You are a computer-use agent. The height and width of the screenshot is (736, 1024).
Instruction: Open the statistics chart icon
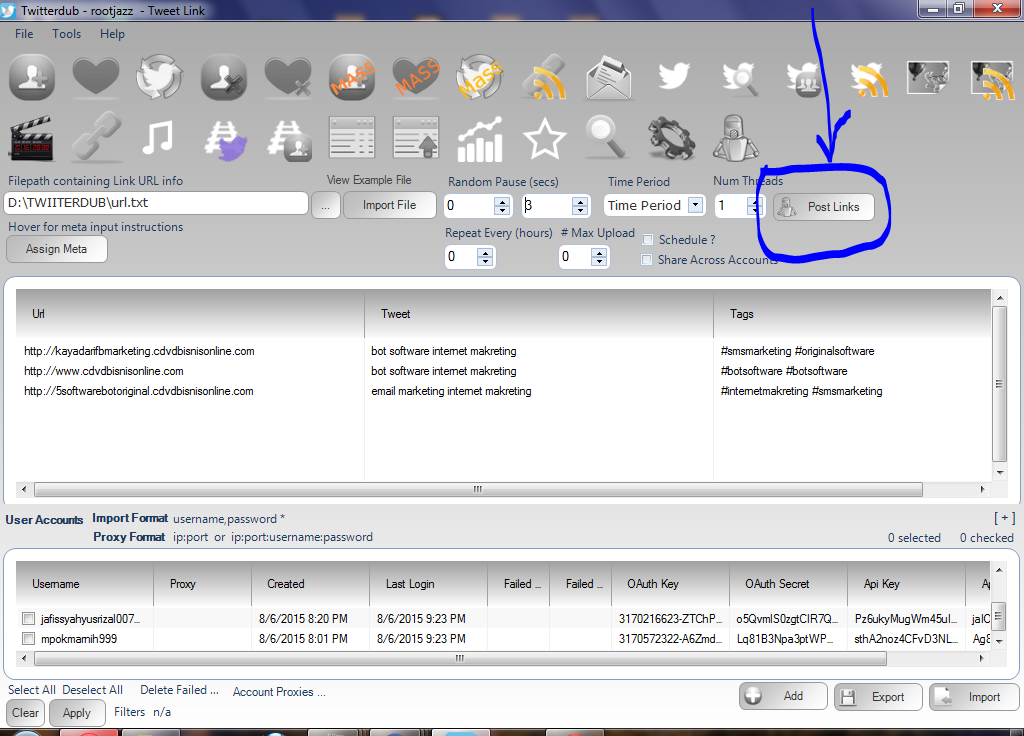coord(480,139)
